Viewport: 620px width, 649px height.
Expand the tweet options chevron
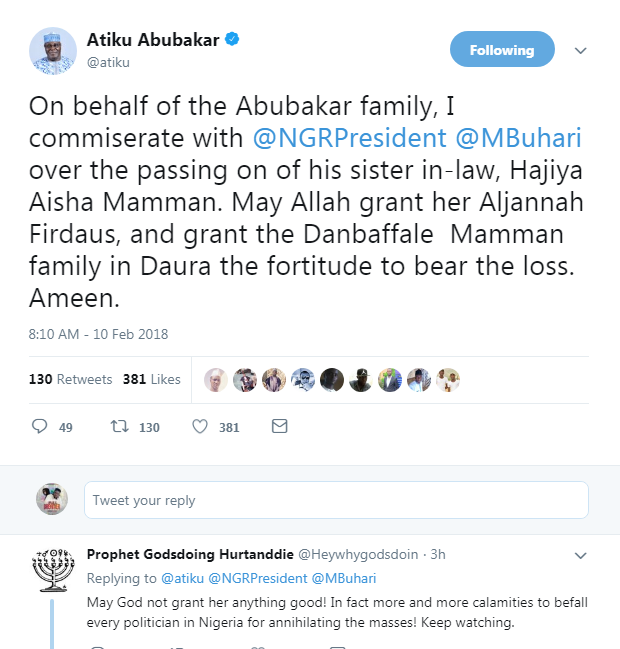pyautogui.click(x=580, y=50)
